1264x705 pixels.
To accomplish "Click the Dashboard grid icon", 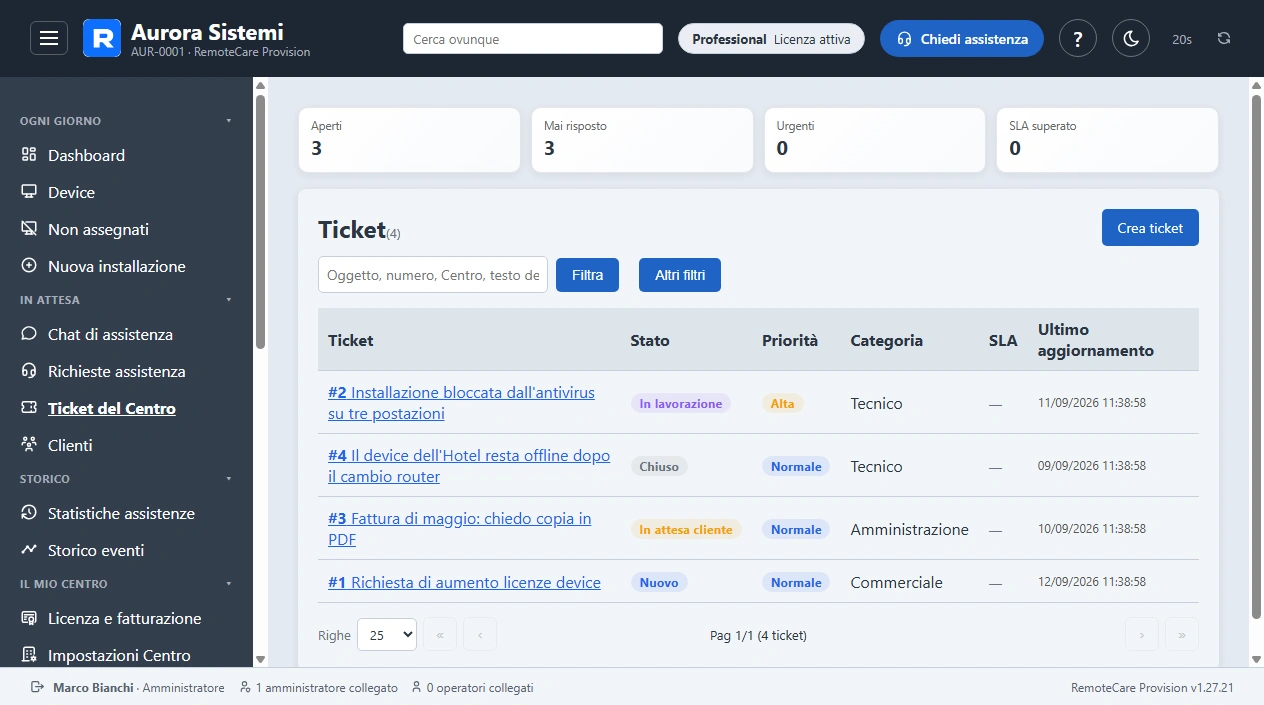I will pyautogui.click(x=29, y=155).
